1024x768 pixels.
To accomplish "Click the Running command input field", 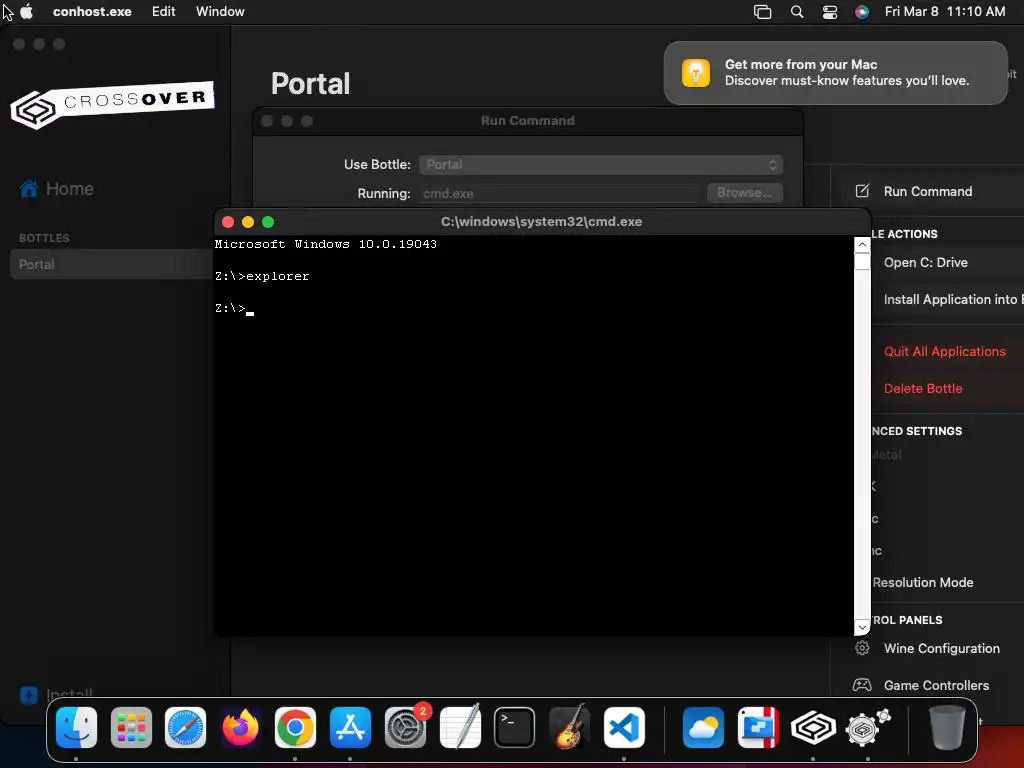I will point(560,193).
